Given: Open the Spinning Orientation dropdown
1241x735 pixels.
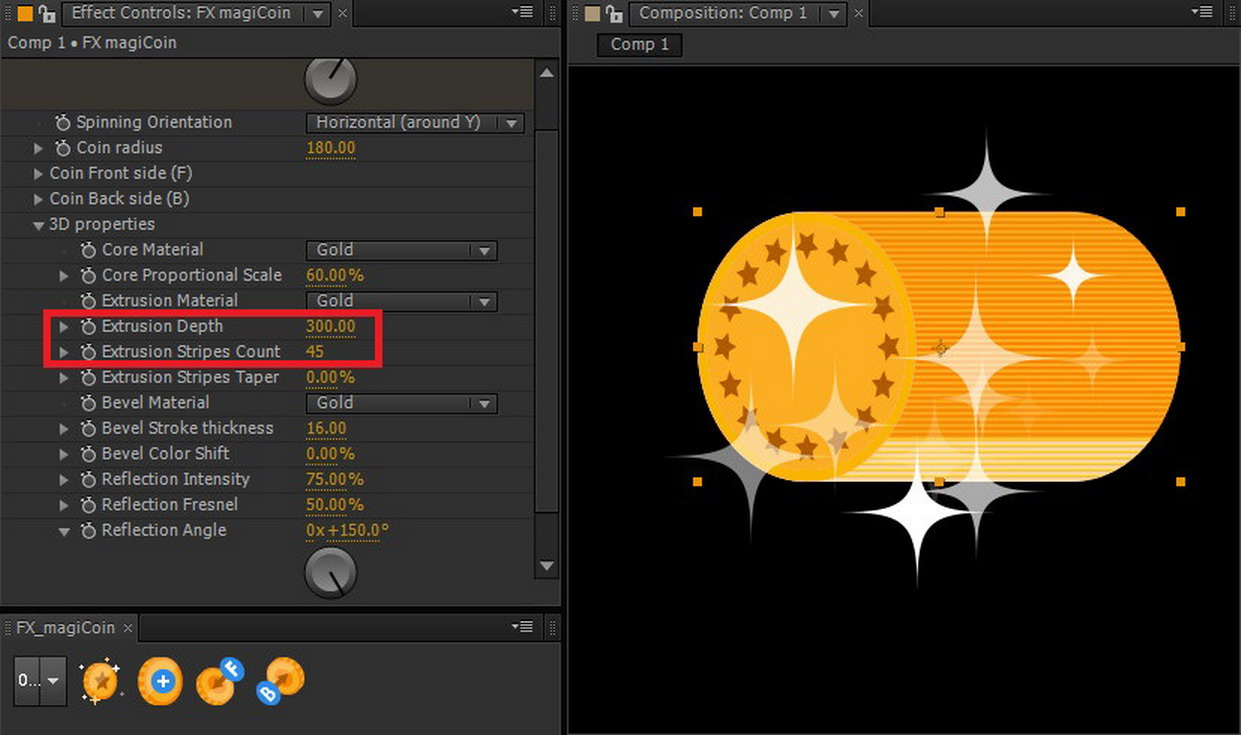Looking at the screenshot, I should [x=415, y=122].
